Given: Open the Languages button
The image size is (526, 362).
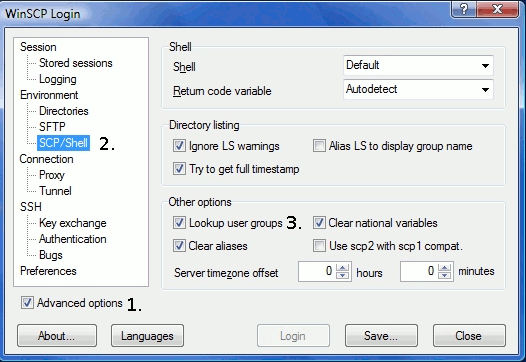Looking at the screenshot, I should coord(148,335).
